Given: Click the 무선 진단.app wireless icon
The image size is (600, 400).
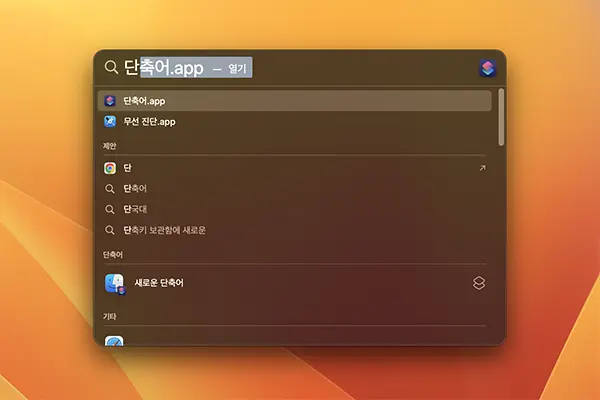Looking at the screenshot, I should point(110,122).
